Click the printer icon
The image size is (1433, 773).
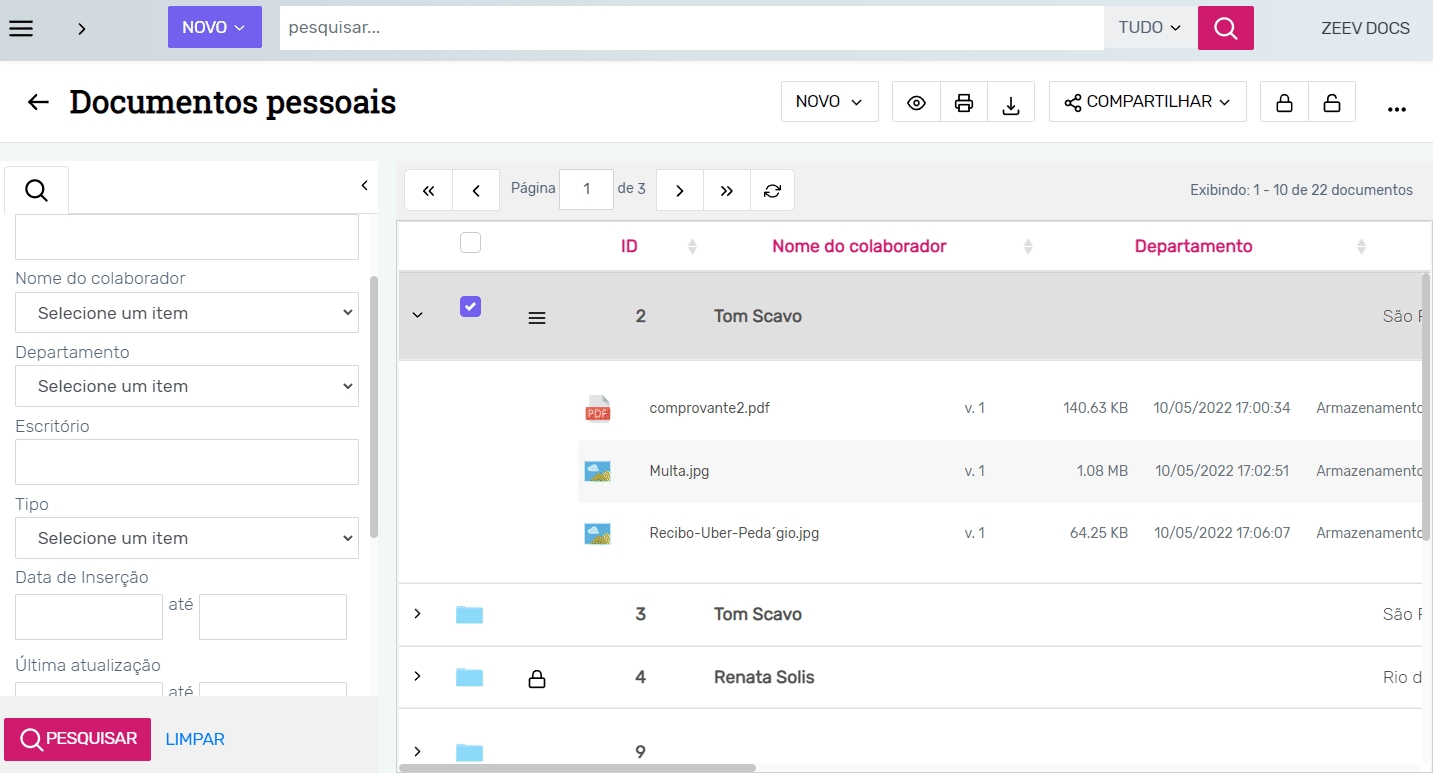964,103
